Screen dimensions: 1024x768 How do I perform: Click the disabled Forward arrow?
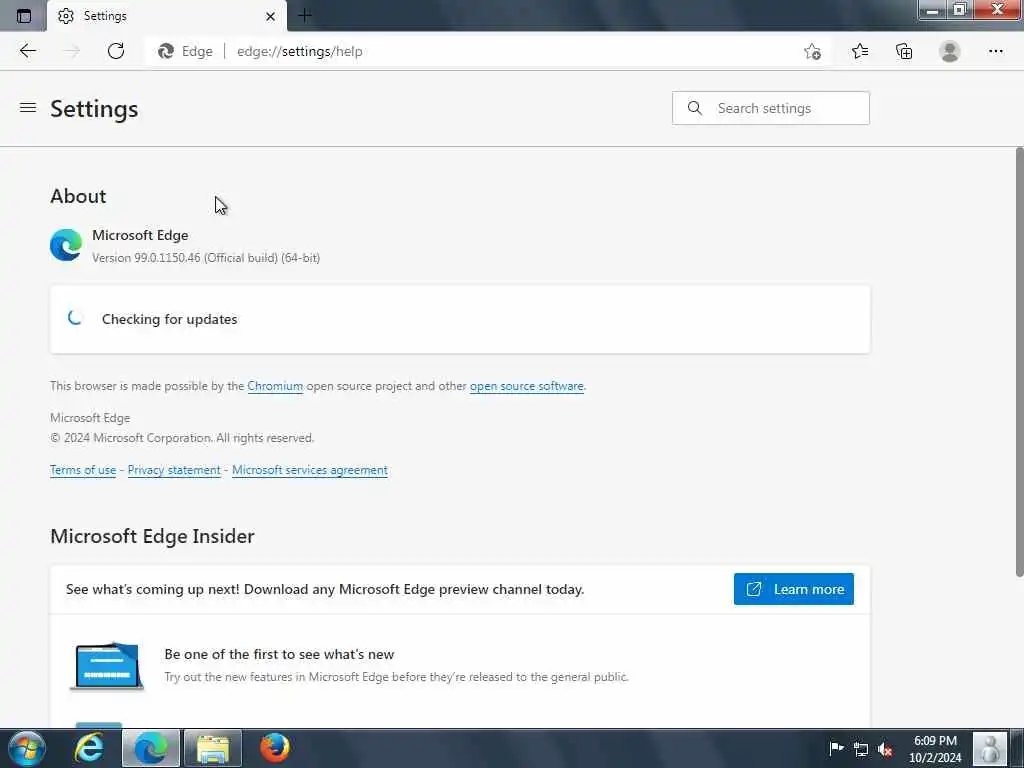[x=72, y=51]
